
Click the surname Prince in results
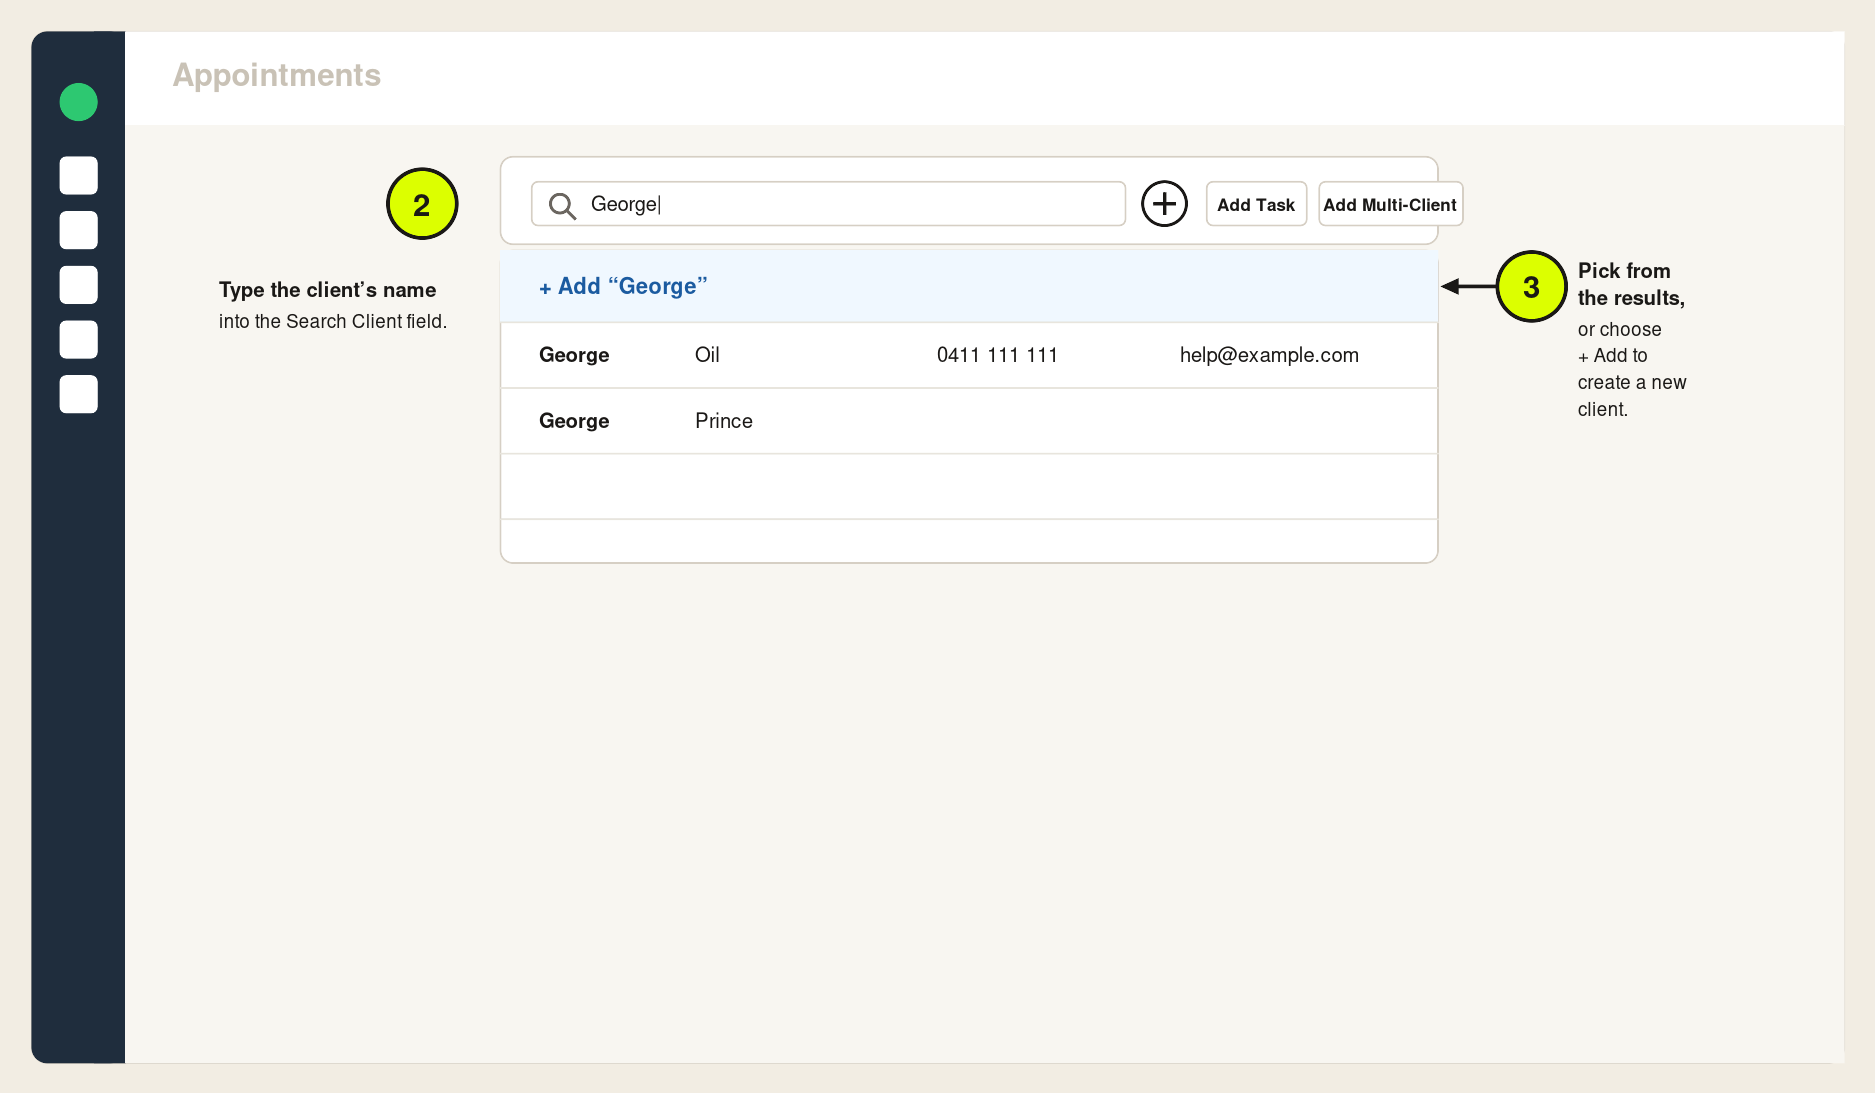[x=724, y=421]
